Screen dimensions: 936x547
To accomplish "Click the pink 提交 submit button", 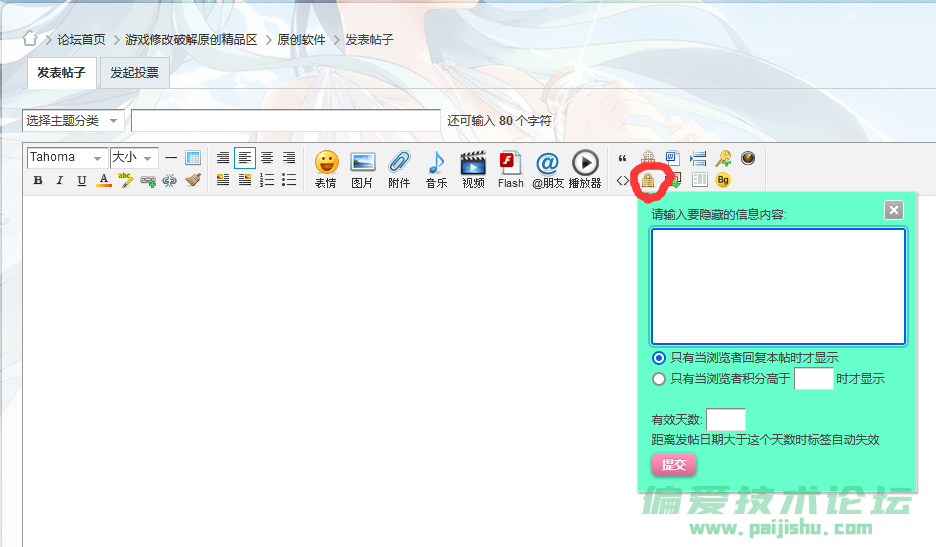I will (674, 465).
